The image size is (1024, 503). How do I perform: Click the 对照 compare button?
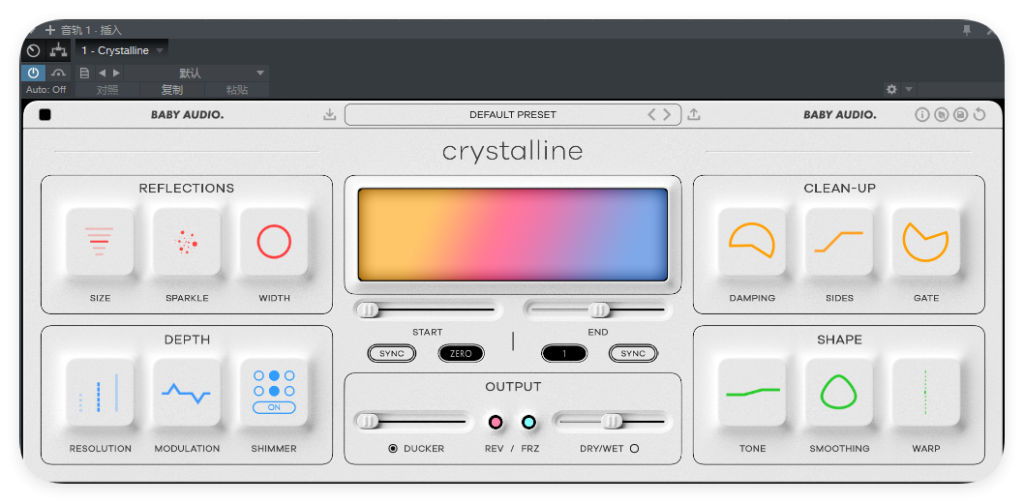click(x=107, y=90)
